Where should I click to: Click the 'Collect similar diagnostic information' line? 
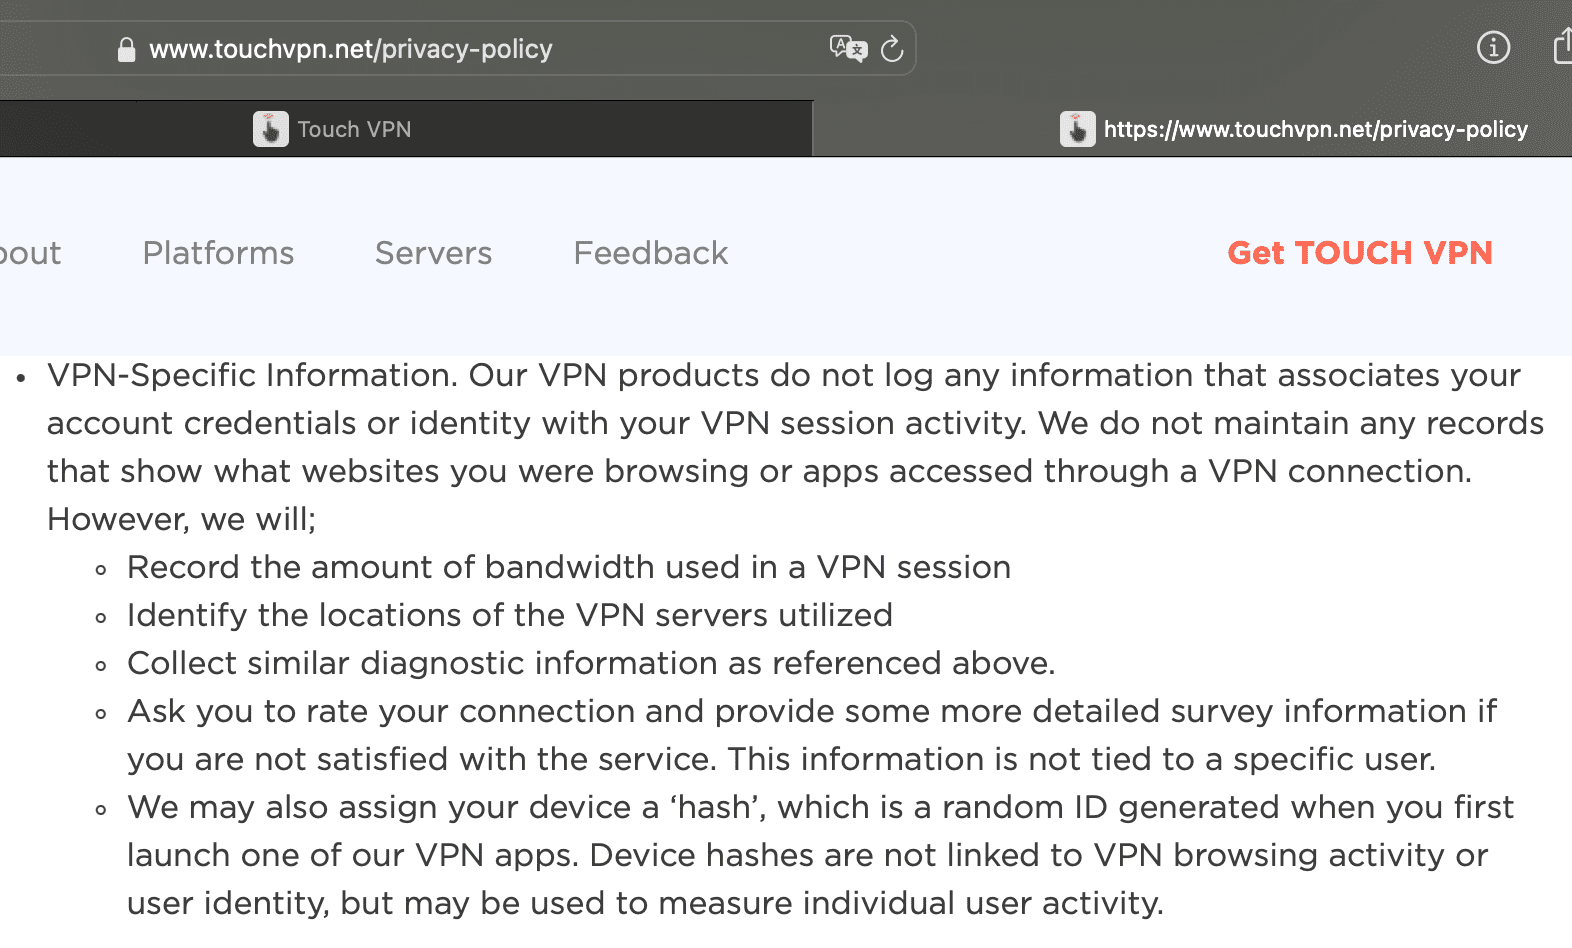591,663
